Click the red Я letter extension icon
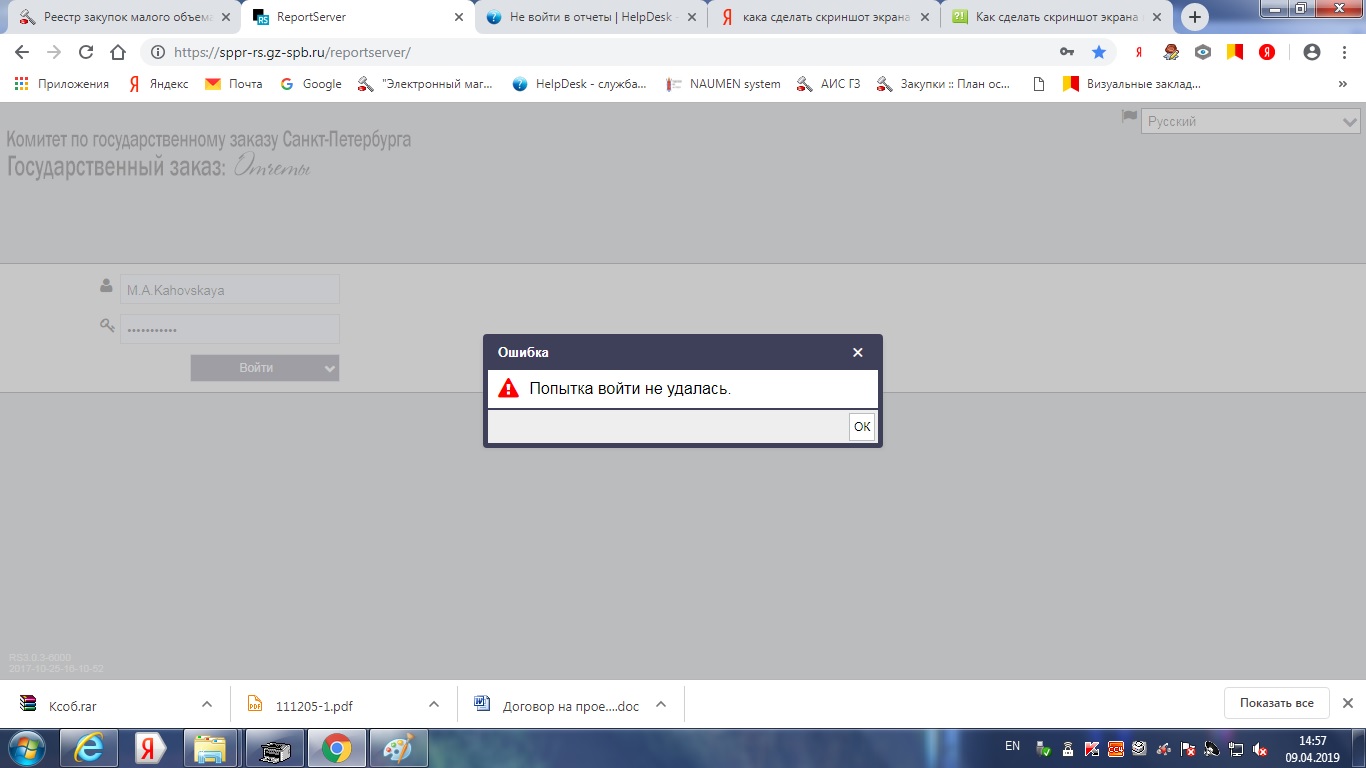The image size is (1366, 768). tap(1138, 52)
